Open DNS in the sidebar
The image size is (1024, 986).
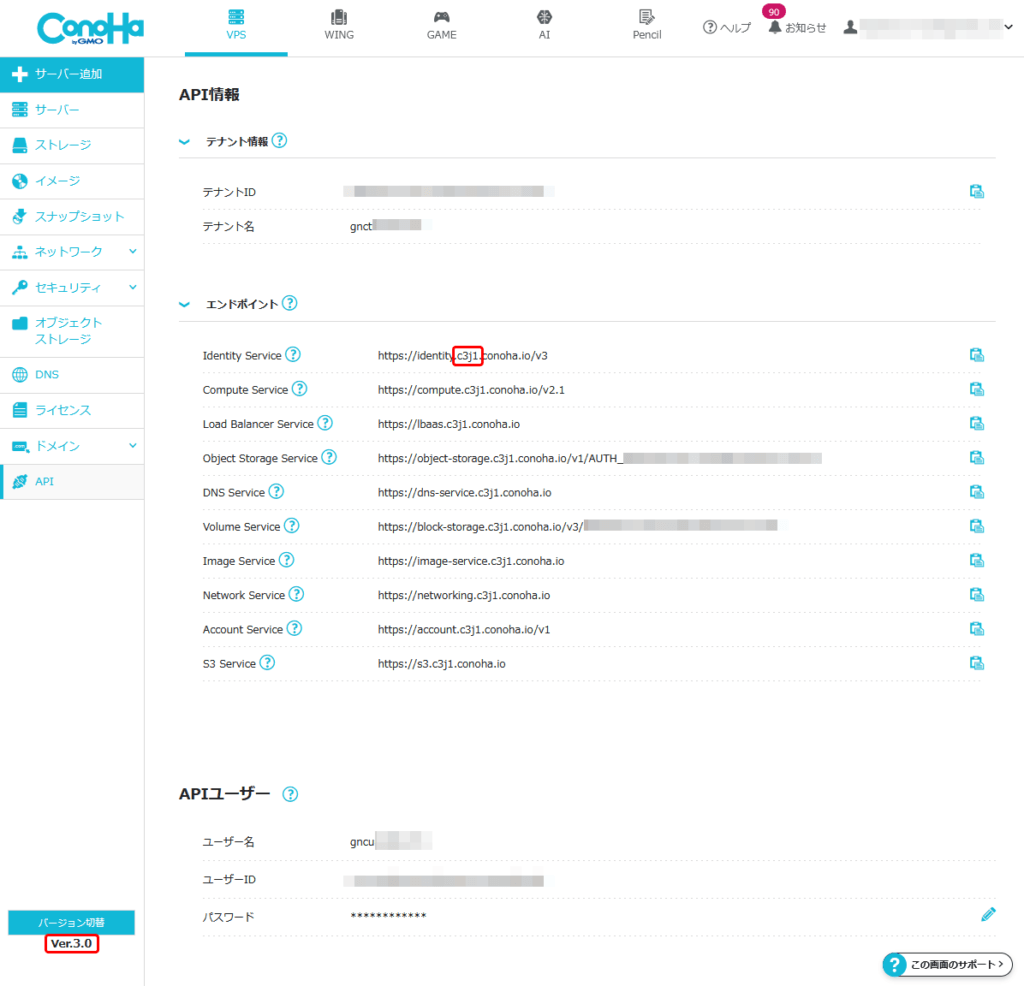[72, 375]
